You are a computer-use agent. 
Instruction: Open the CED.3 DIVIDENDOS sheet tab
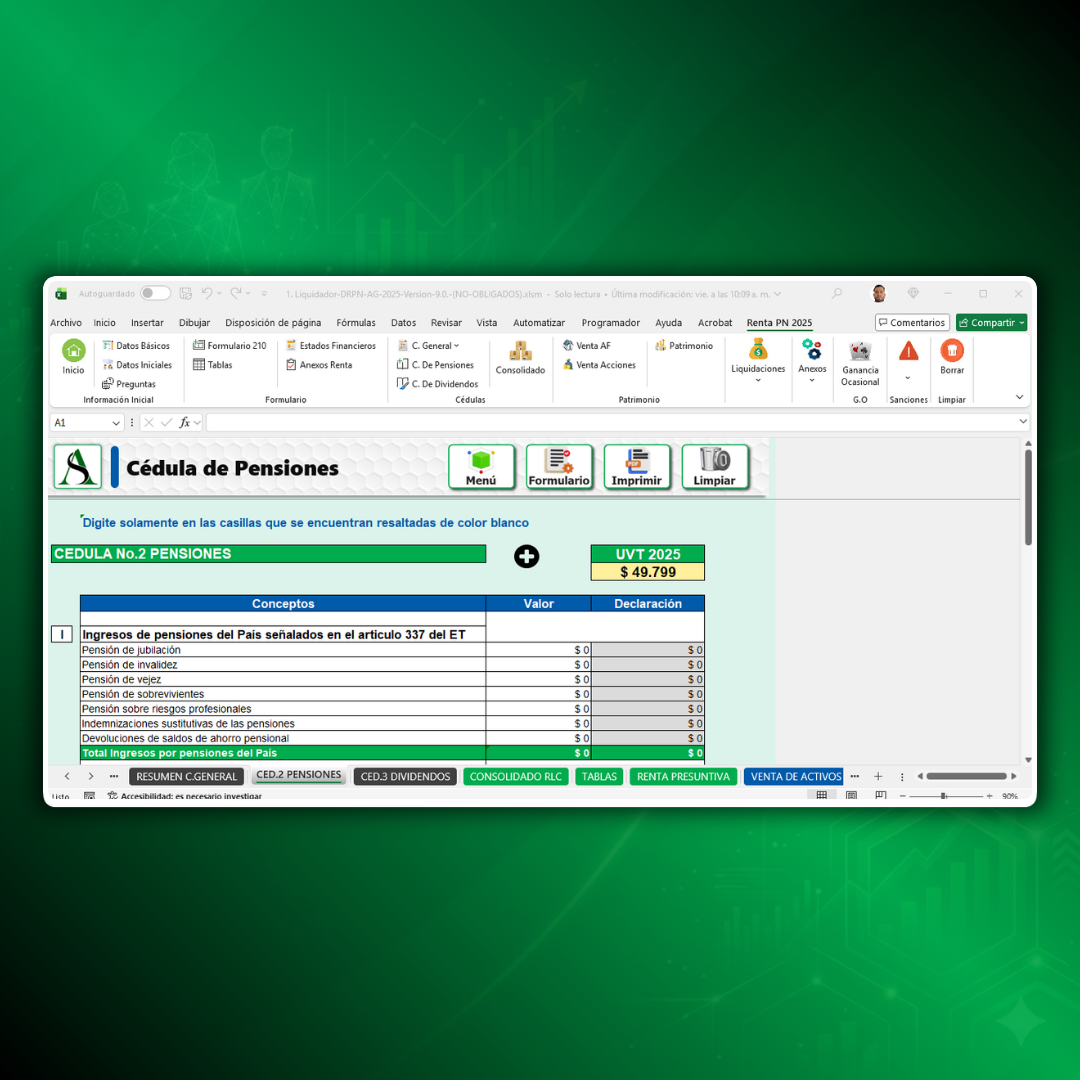tap(405, 777)
